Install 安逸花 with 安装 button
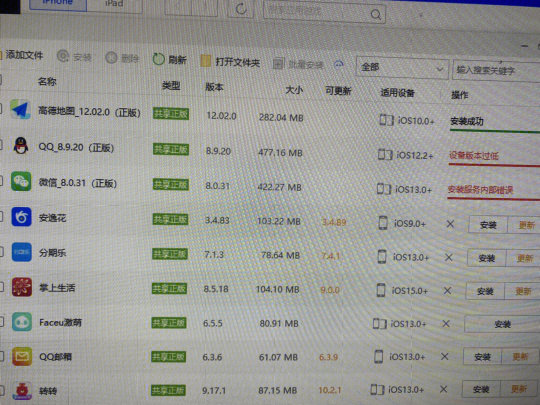 point(488,225)
